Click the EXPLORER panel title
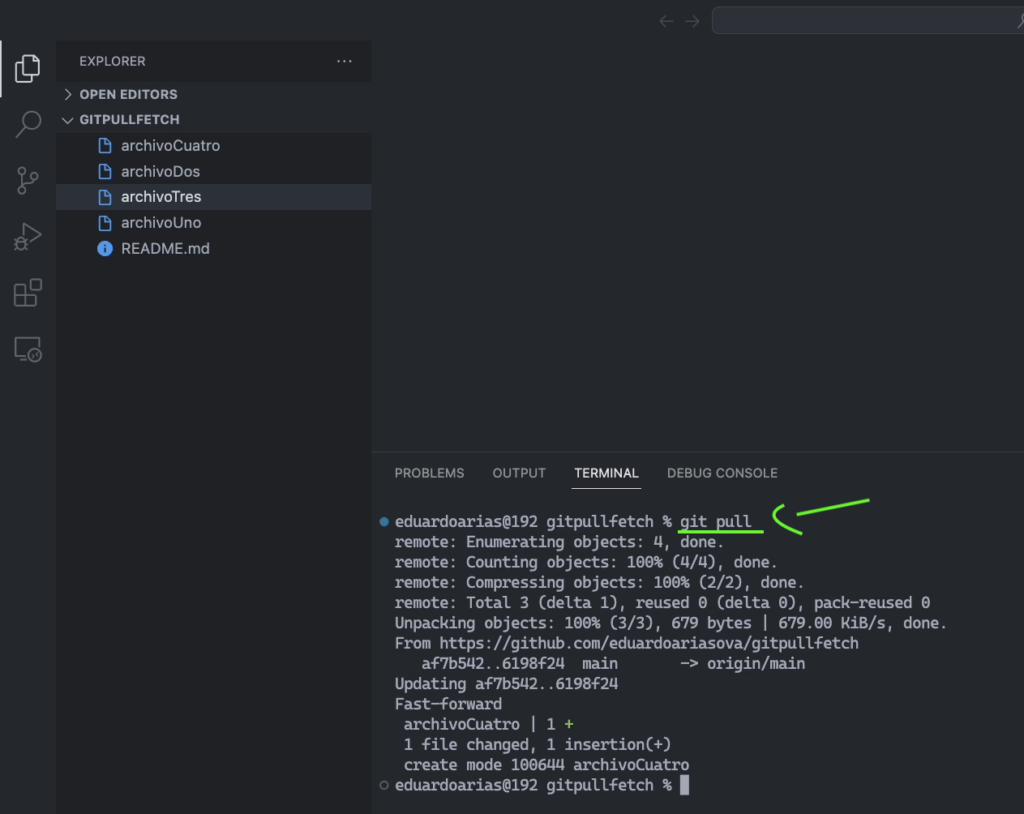This screenshot has height=814, width=1024. [x=112, y=61]
